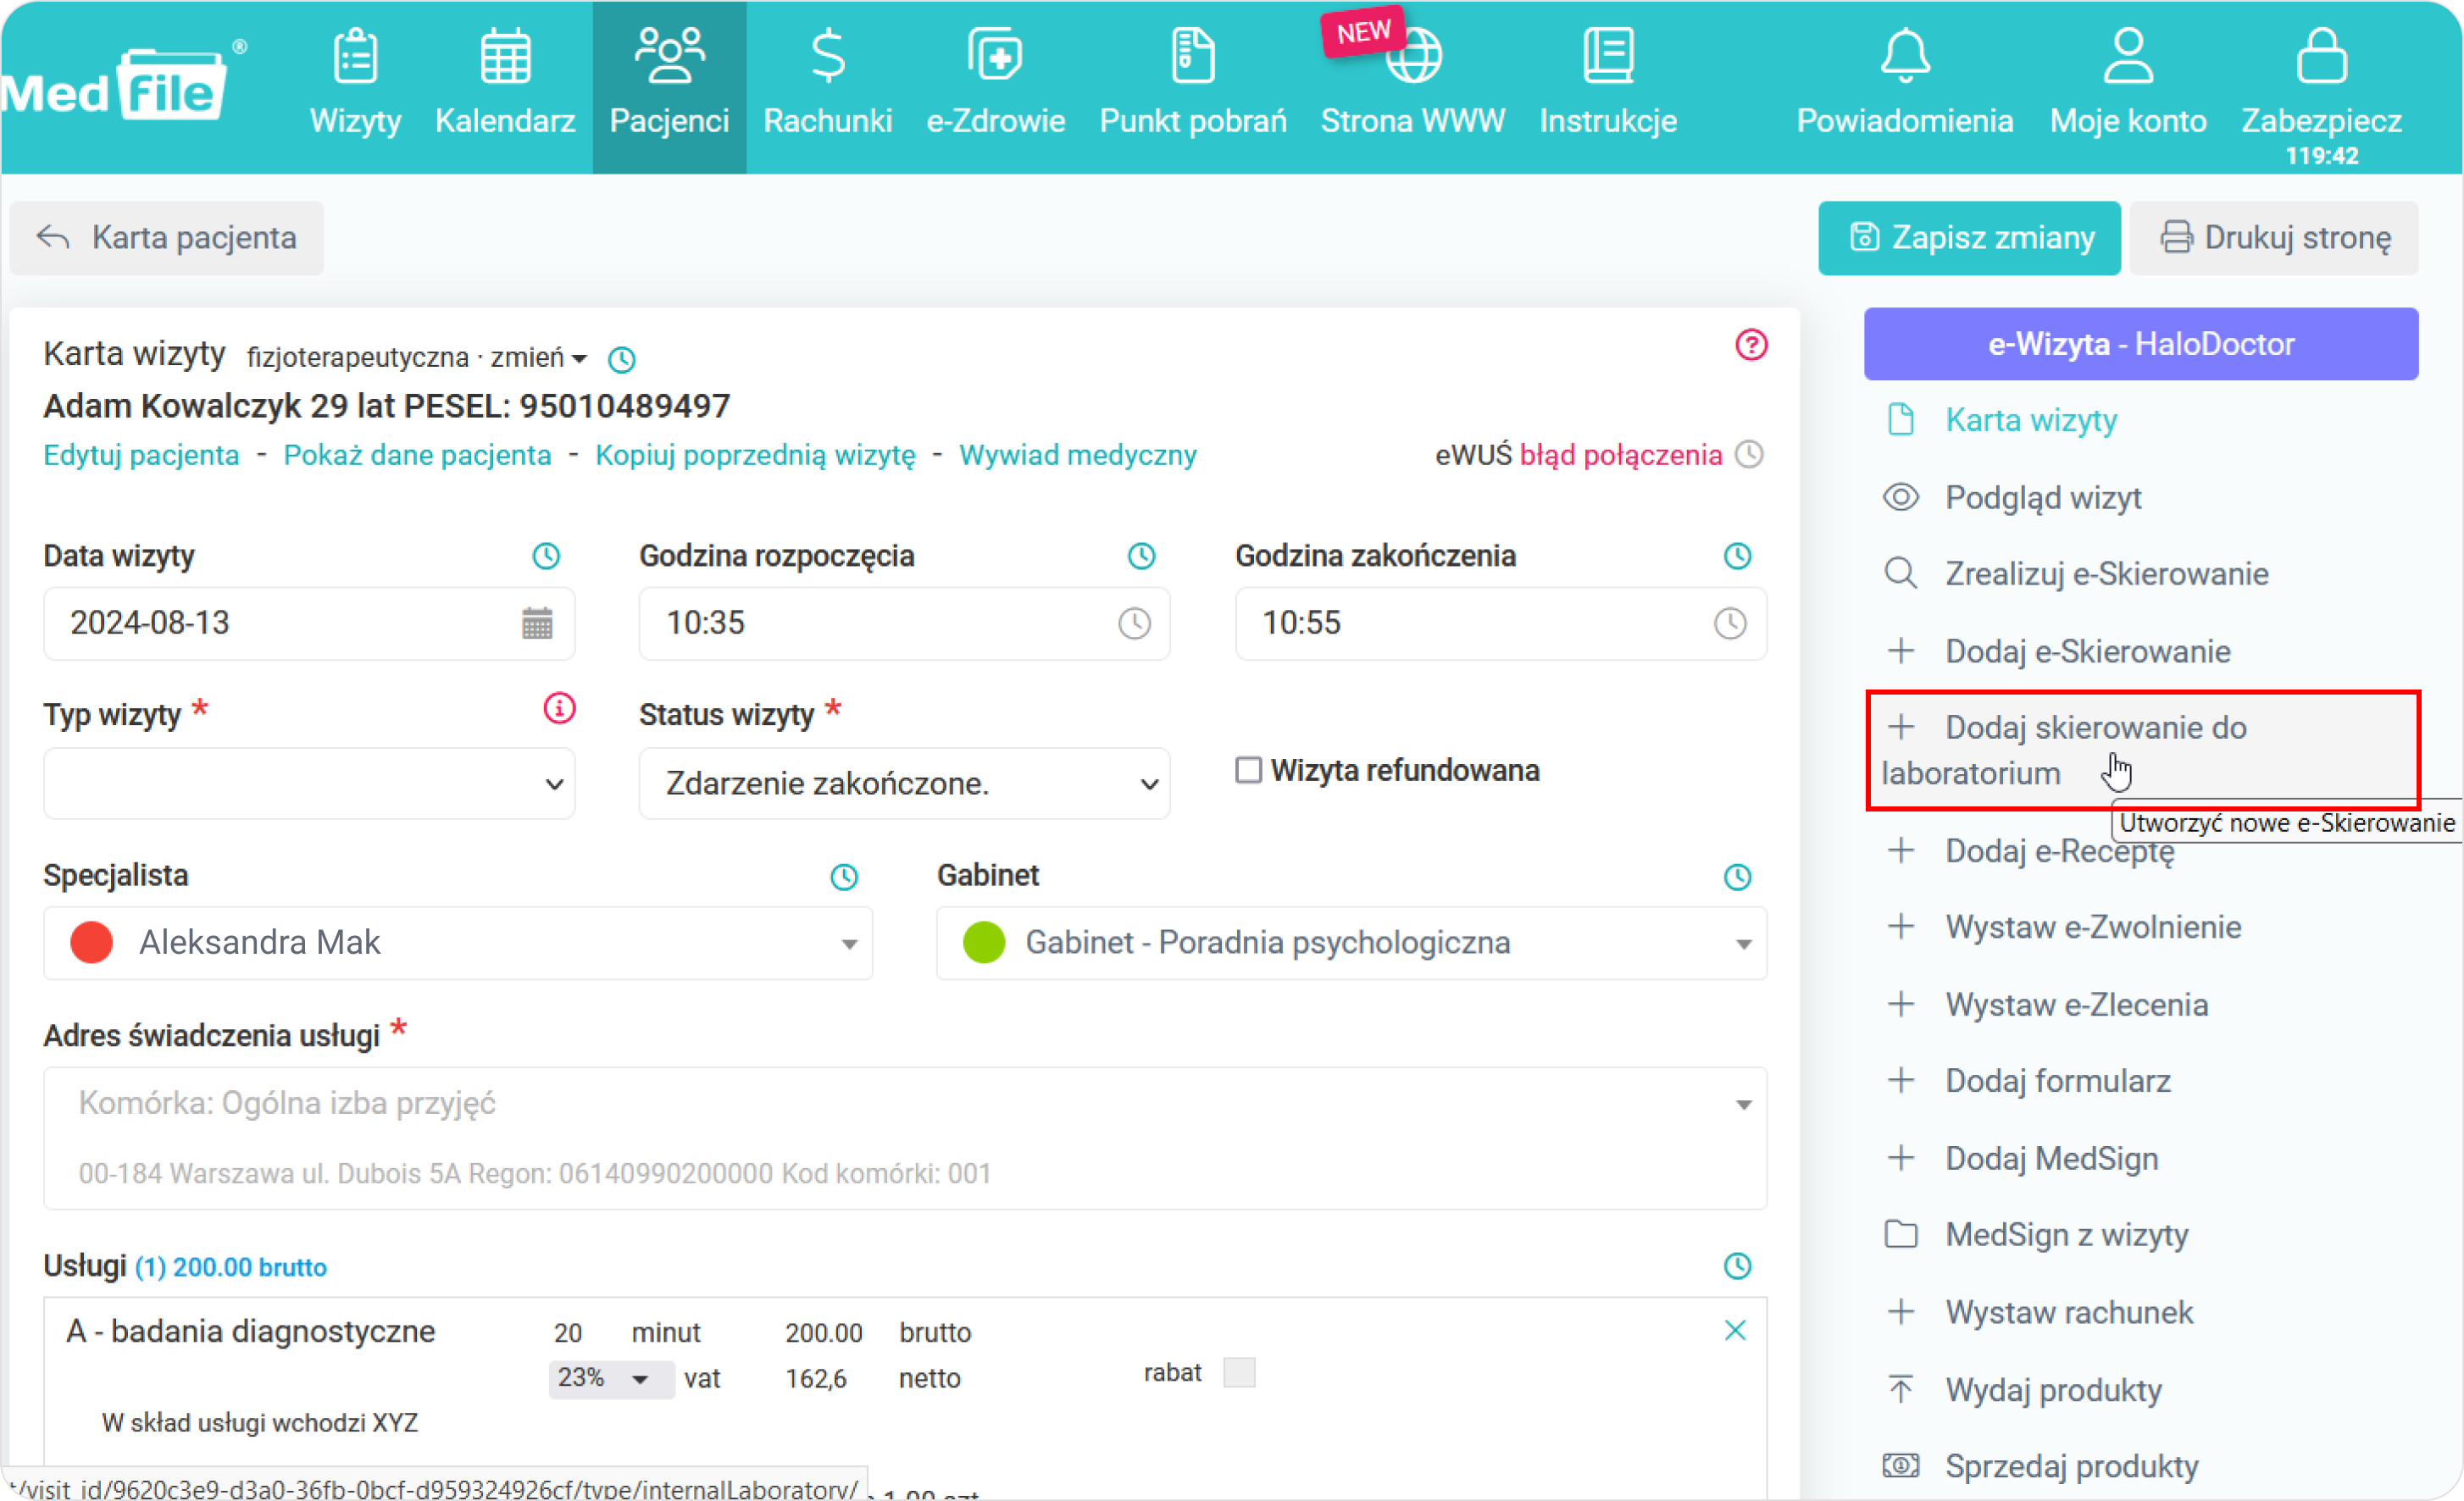Open Podgląd wizyt in the sidebar
The width and height of the screenshot is (2464, 1501).
(x=2042, y=497)
